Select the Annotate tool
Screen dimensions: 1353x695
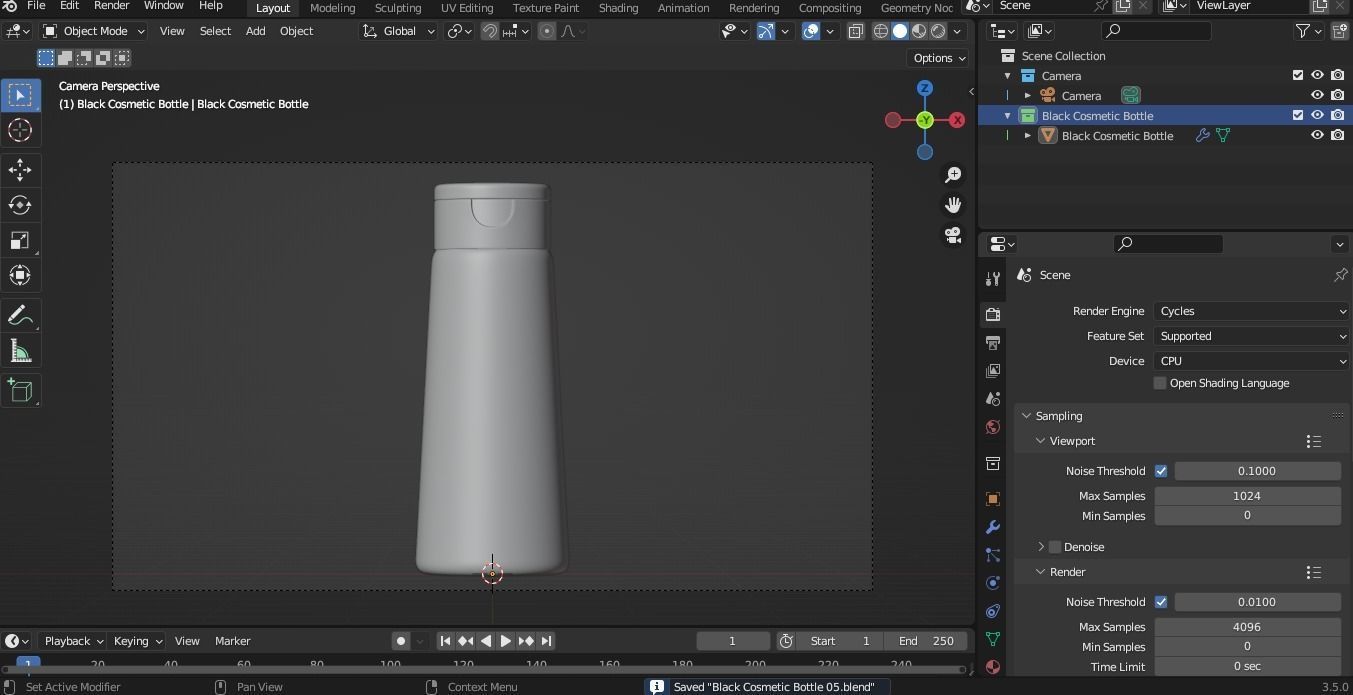click(x=20, y=316)
